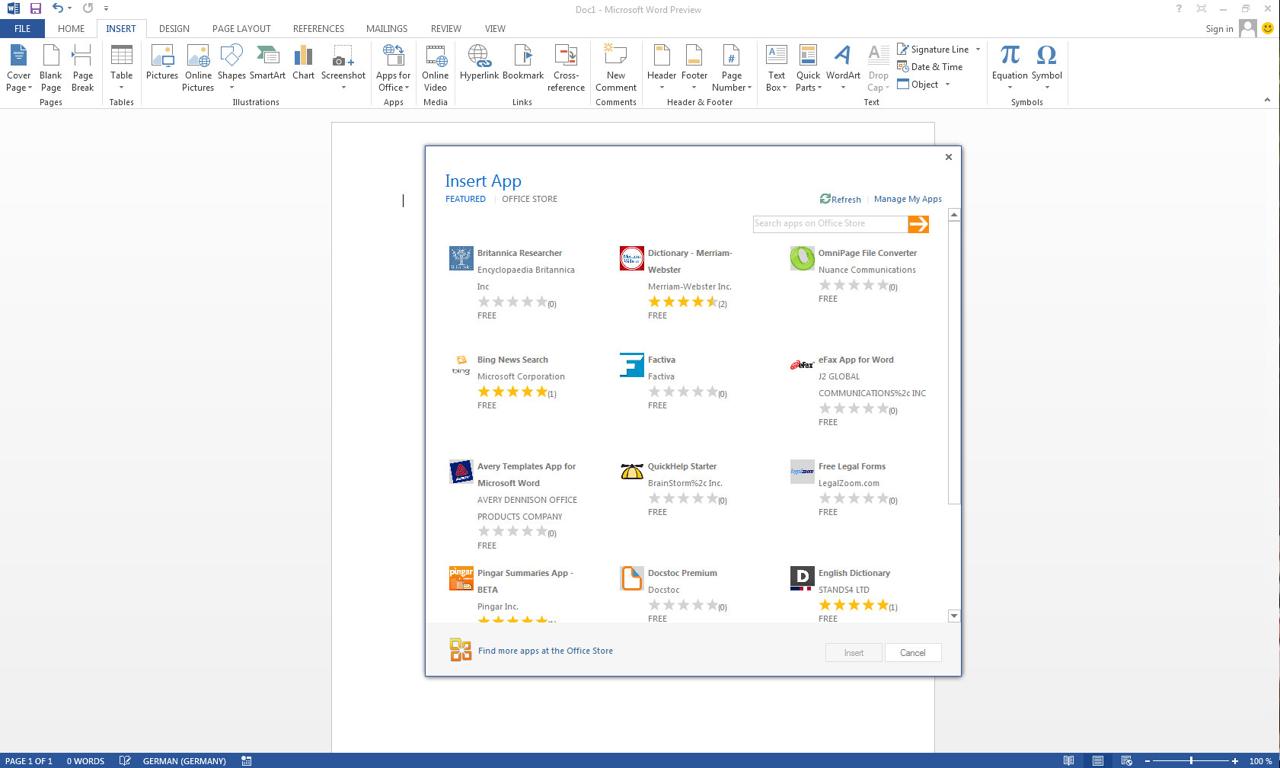Open the Page Layout ribbon tab
The image size is (1280, 768).
click(241, 28)
